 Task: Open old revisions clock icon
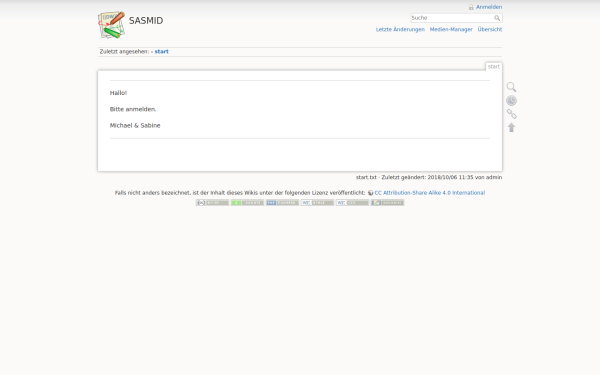tap(511, 101)
